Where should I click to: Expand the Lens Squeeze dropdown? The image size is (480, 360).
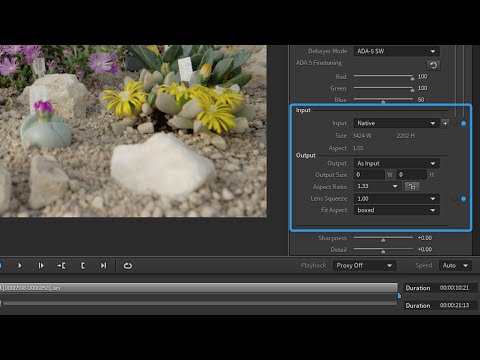[396, 199]
